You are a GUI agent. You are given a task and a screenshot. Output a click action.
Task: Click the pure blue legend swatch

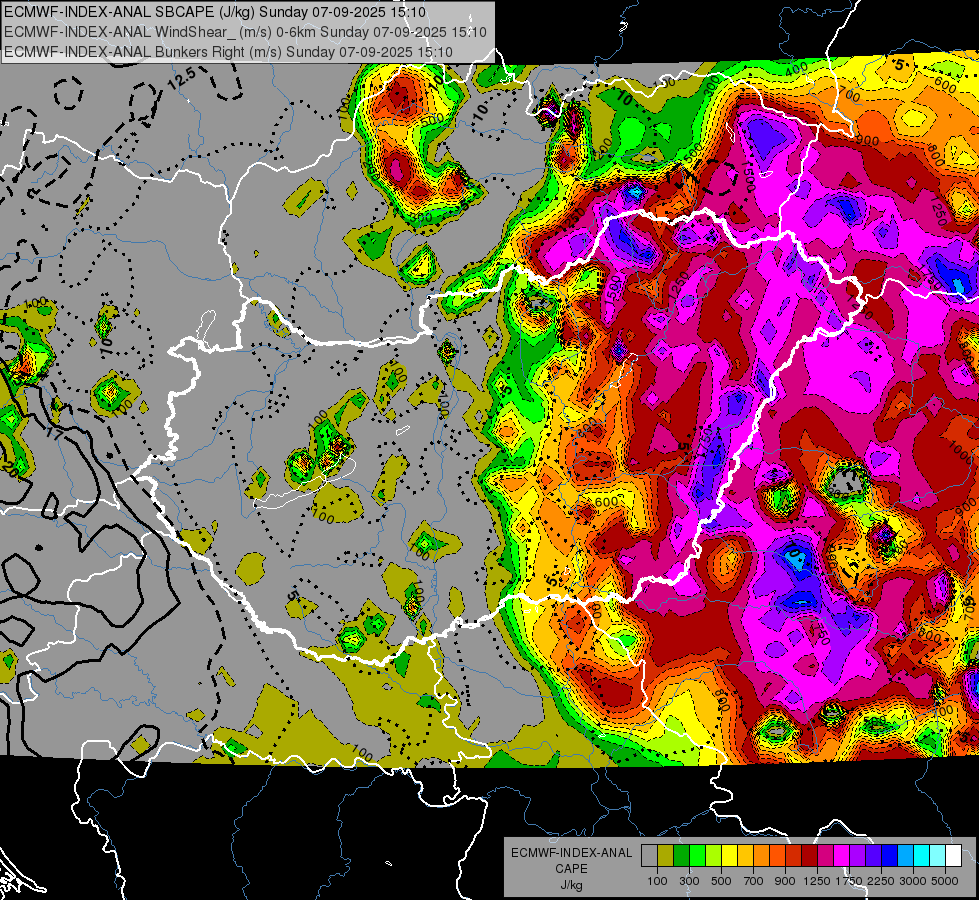pyautogui.click(x=890, y=856)
